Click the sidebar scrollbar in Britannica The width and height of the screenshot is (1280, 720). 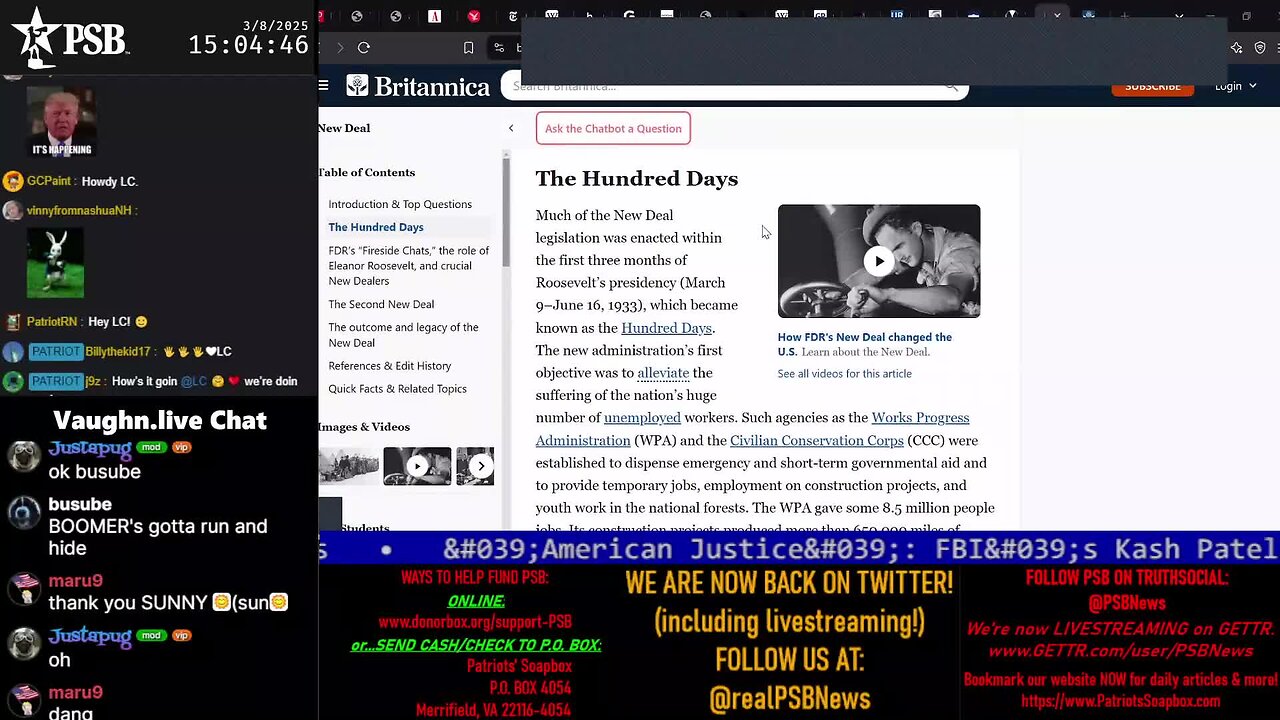(505, 214)
